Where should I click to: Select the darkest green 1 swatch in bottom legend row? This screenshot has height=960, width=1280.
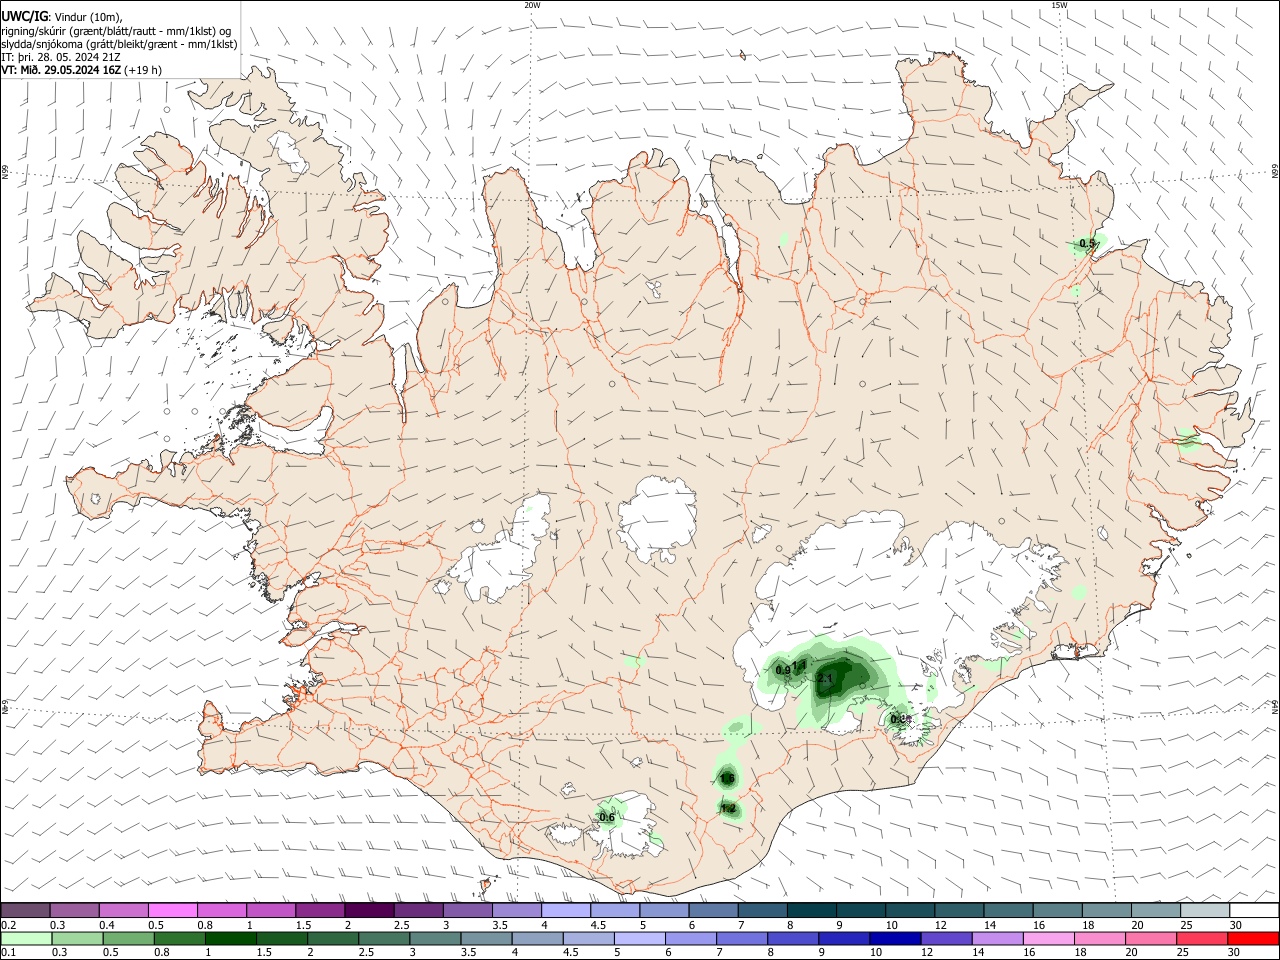[230, 939]
